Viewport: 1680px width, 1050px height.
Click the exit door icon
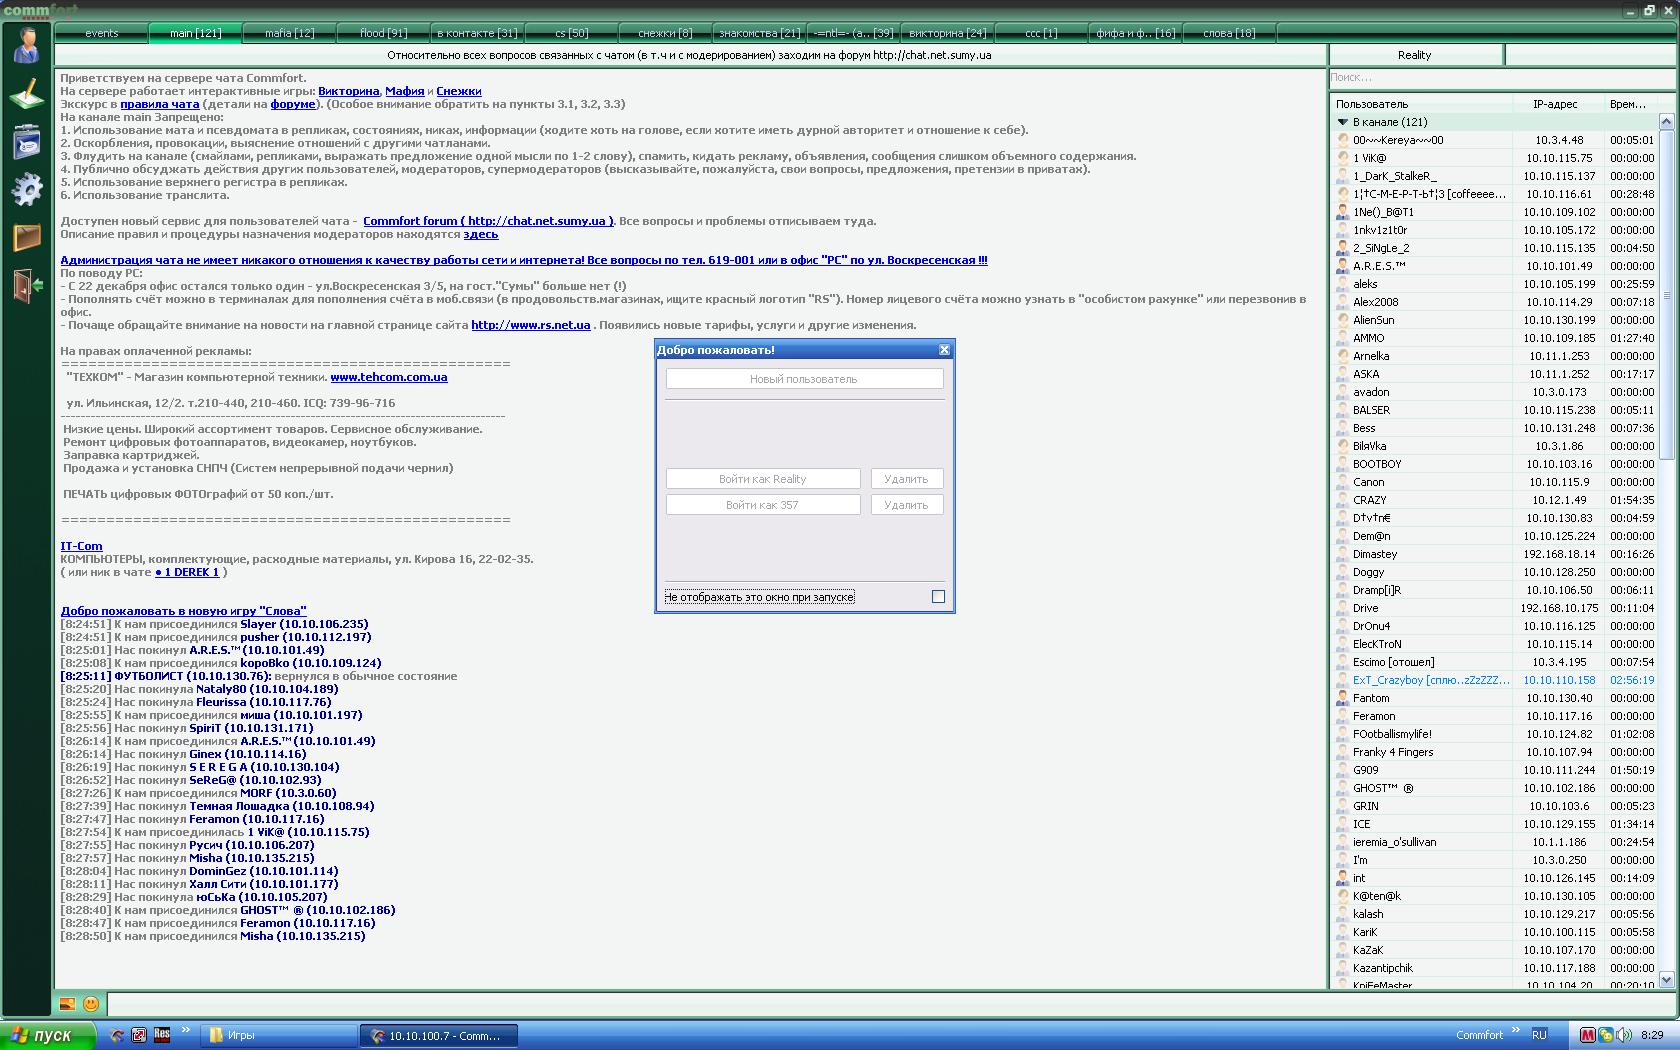point(26,286)
